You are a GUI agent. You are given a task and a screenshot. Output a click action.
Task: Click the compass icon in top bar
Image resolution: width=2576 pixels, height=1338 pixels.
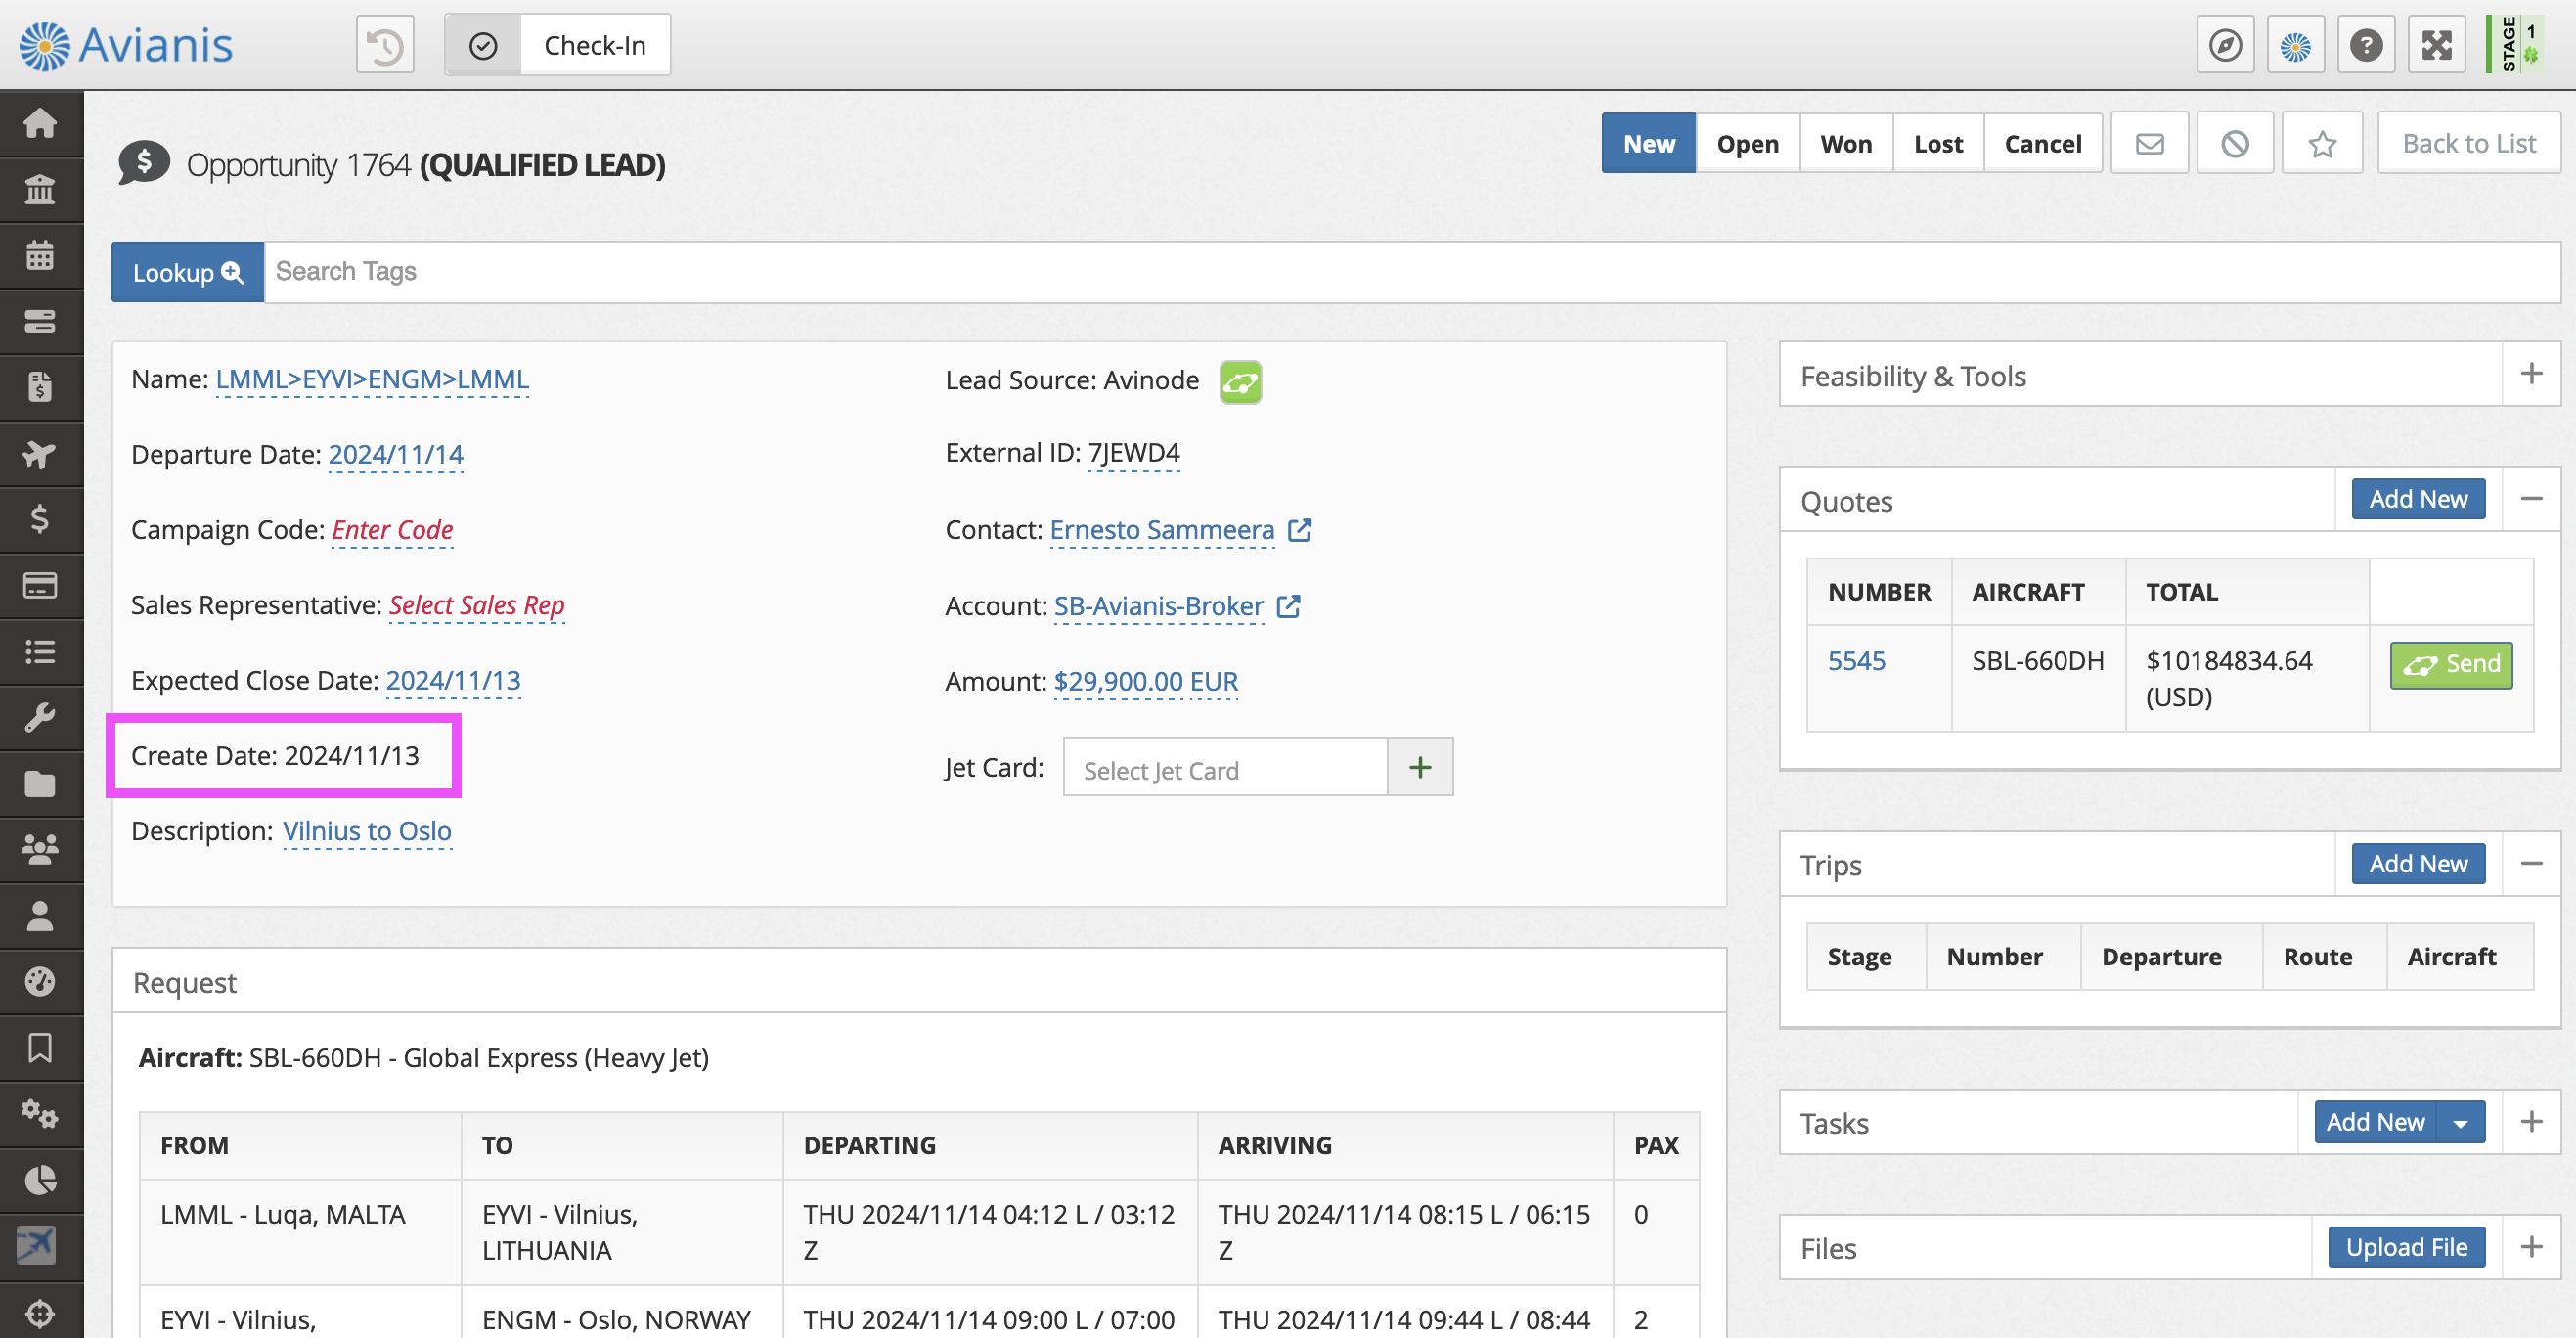2225,45
